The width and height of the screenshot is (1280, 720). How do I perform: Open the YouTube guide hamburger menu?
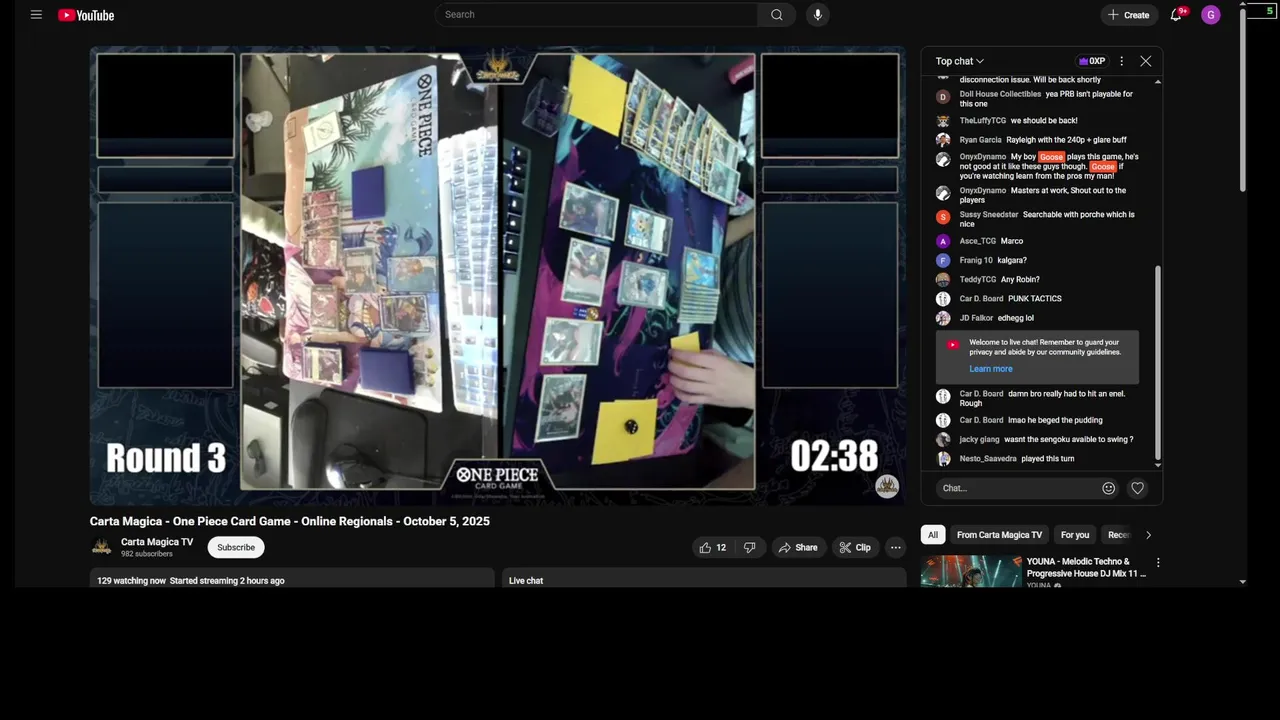tap(36, 15)
